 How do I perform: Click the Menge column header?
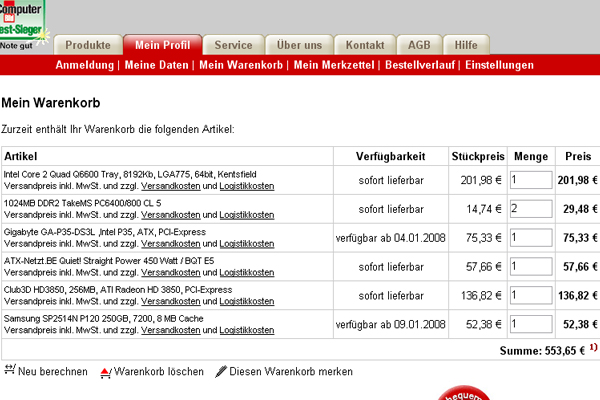coord(531,156)
